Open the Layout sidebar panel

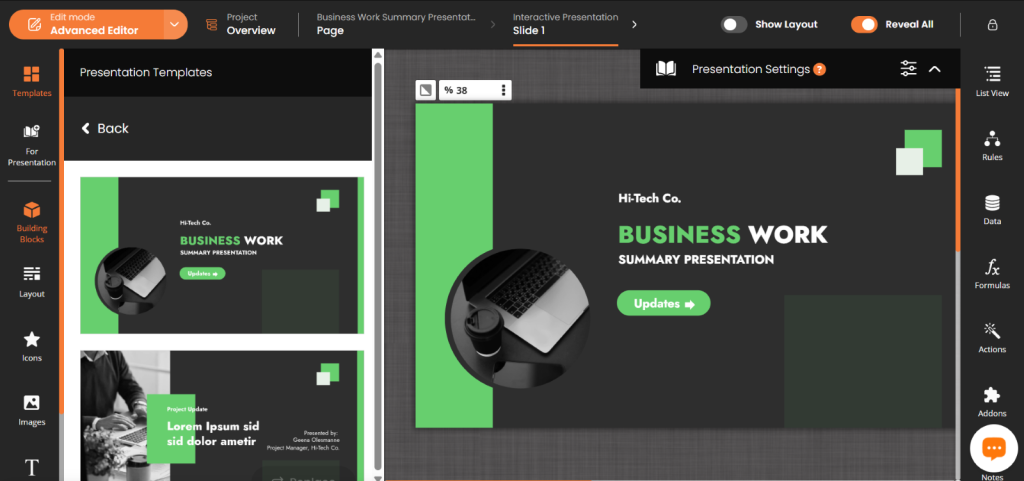point(31,281)
